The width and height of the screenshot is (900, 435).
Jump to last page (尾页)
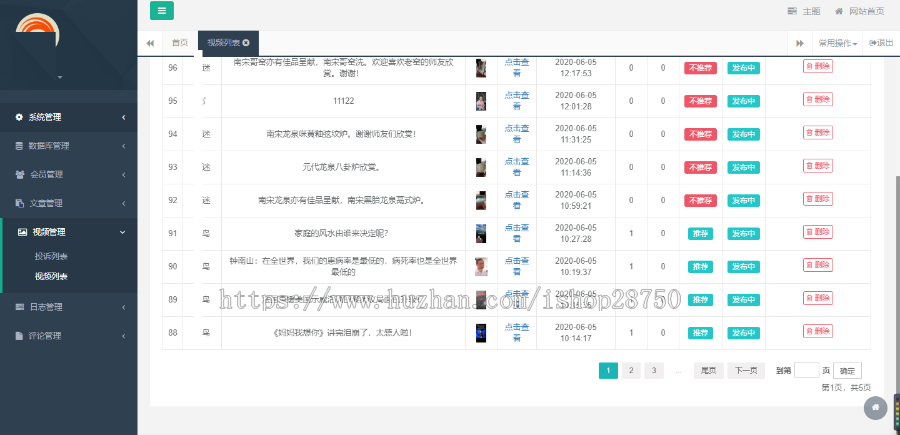pos(709,371)
